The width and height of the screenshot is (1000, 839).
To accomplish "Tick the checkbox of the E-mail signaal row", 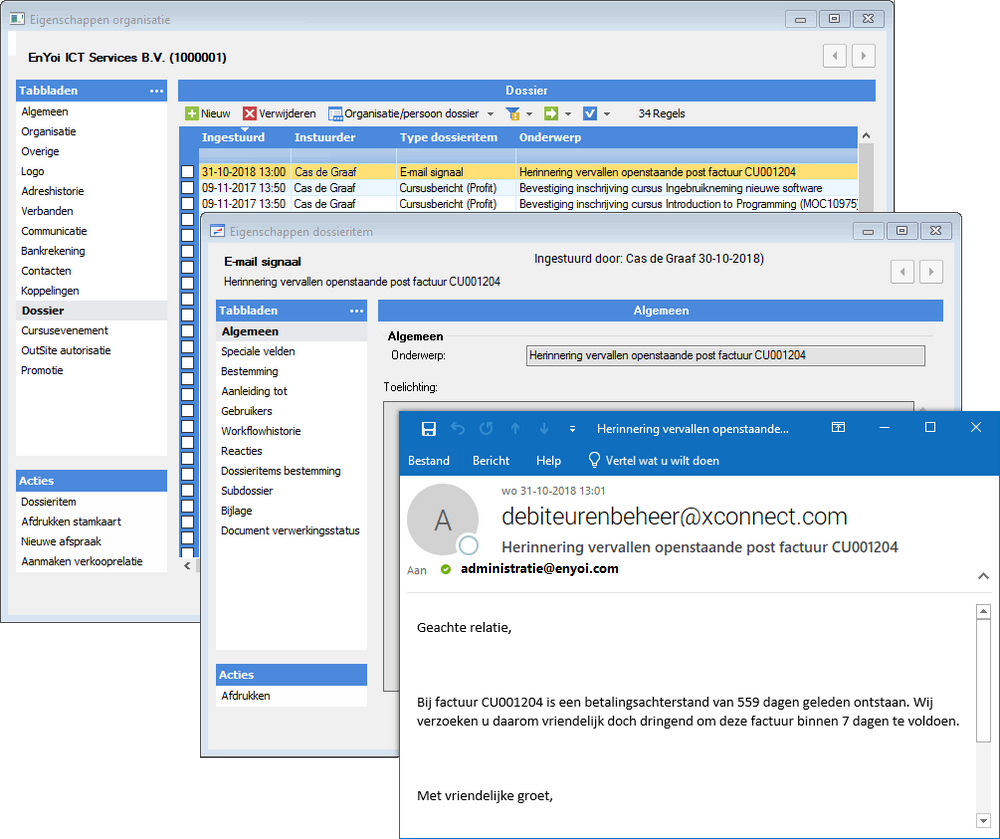I will (x=189, y=171).
